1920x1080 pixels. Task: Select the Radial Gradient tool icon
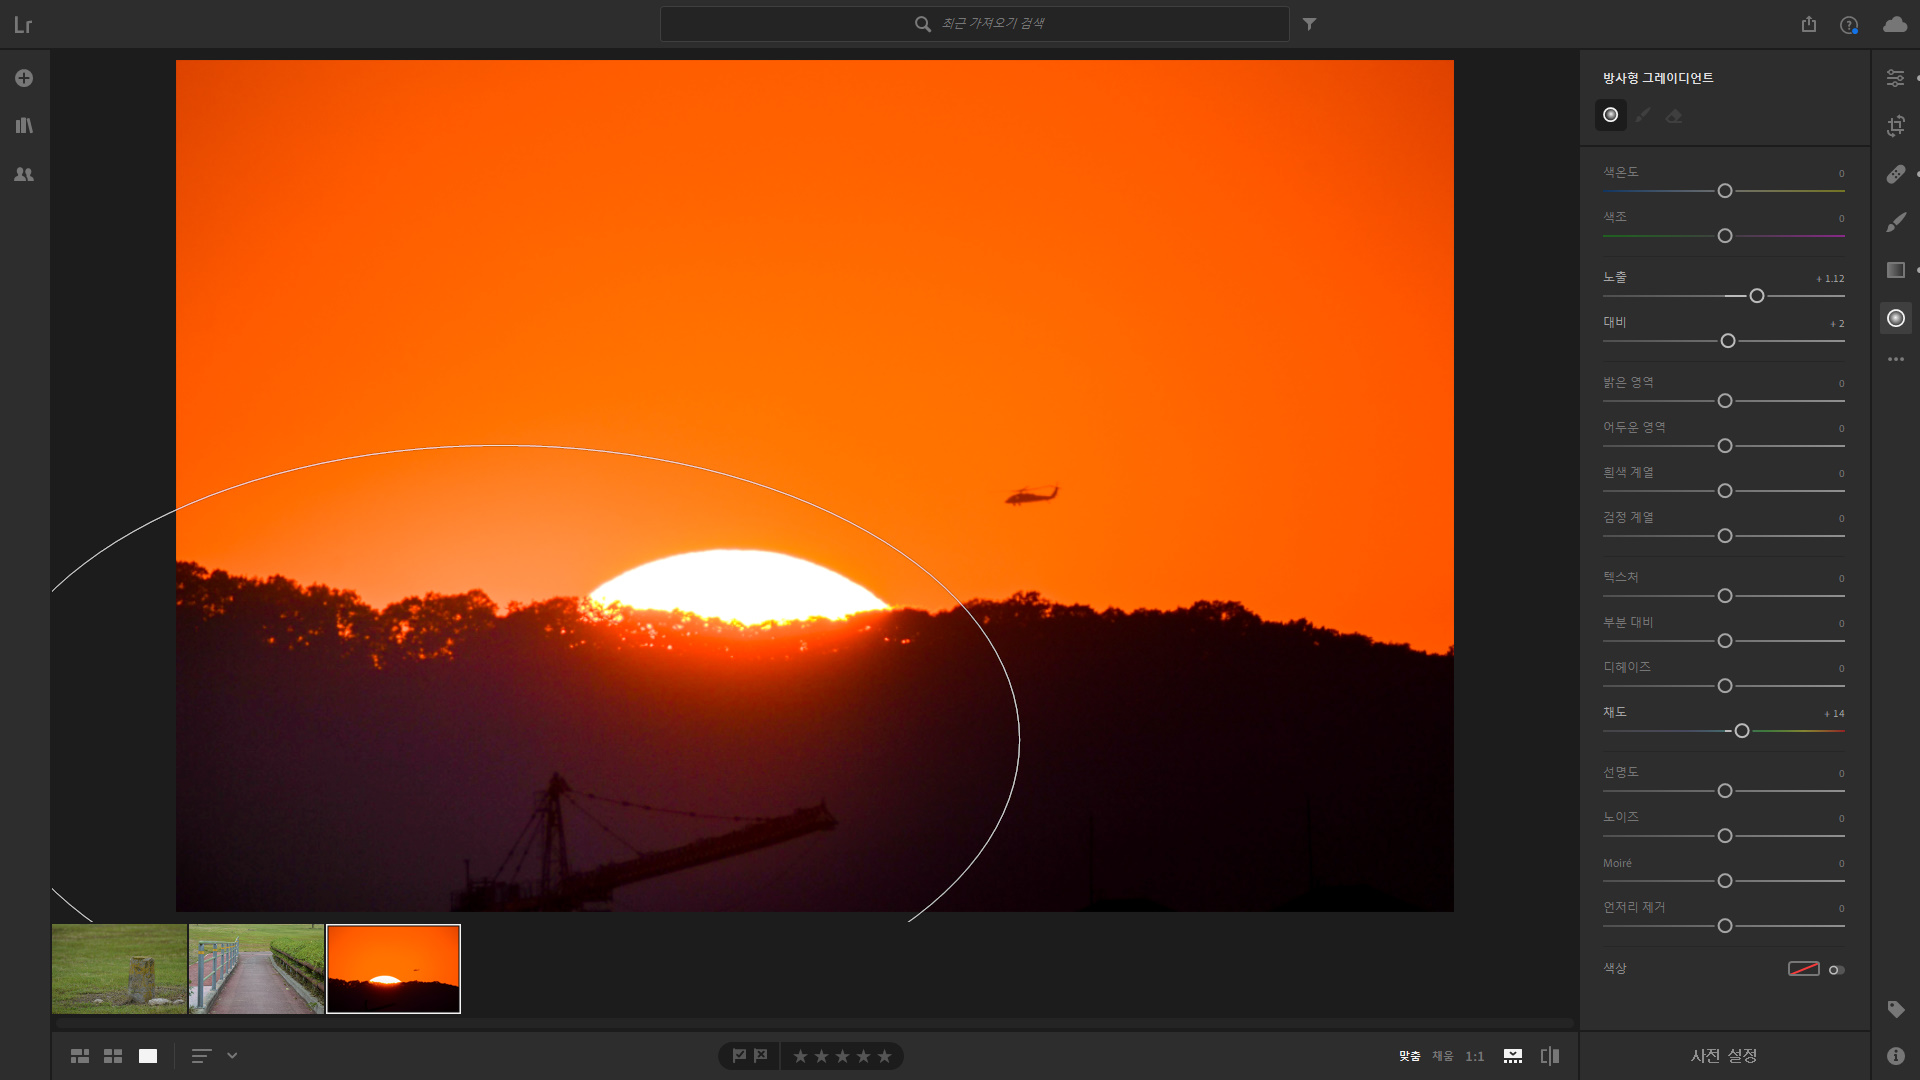1895,318
